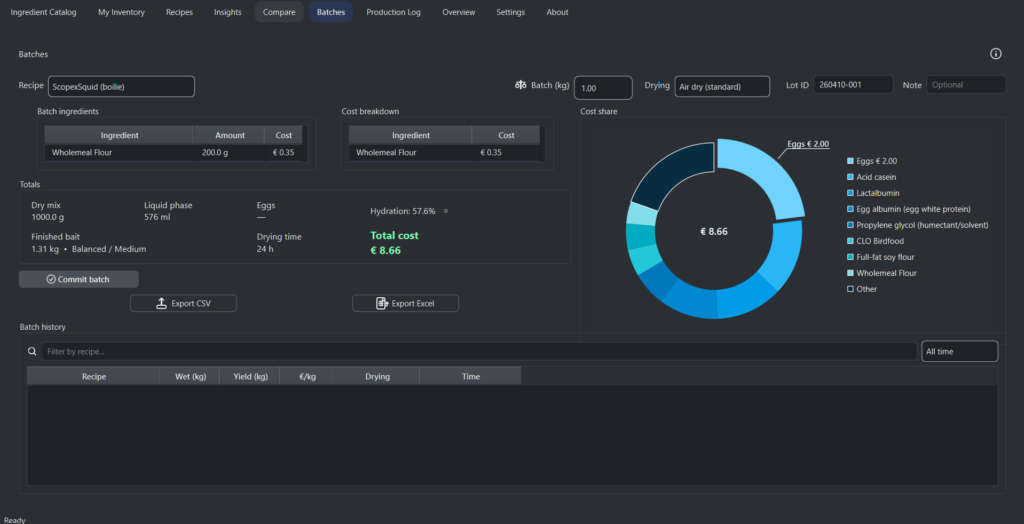Click the magnifier icon in Batch history
The width and height of the screenshot is (1024, 524).
[x=32, y=352]
